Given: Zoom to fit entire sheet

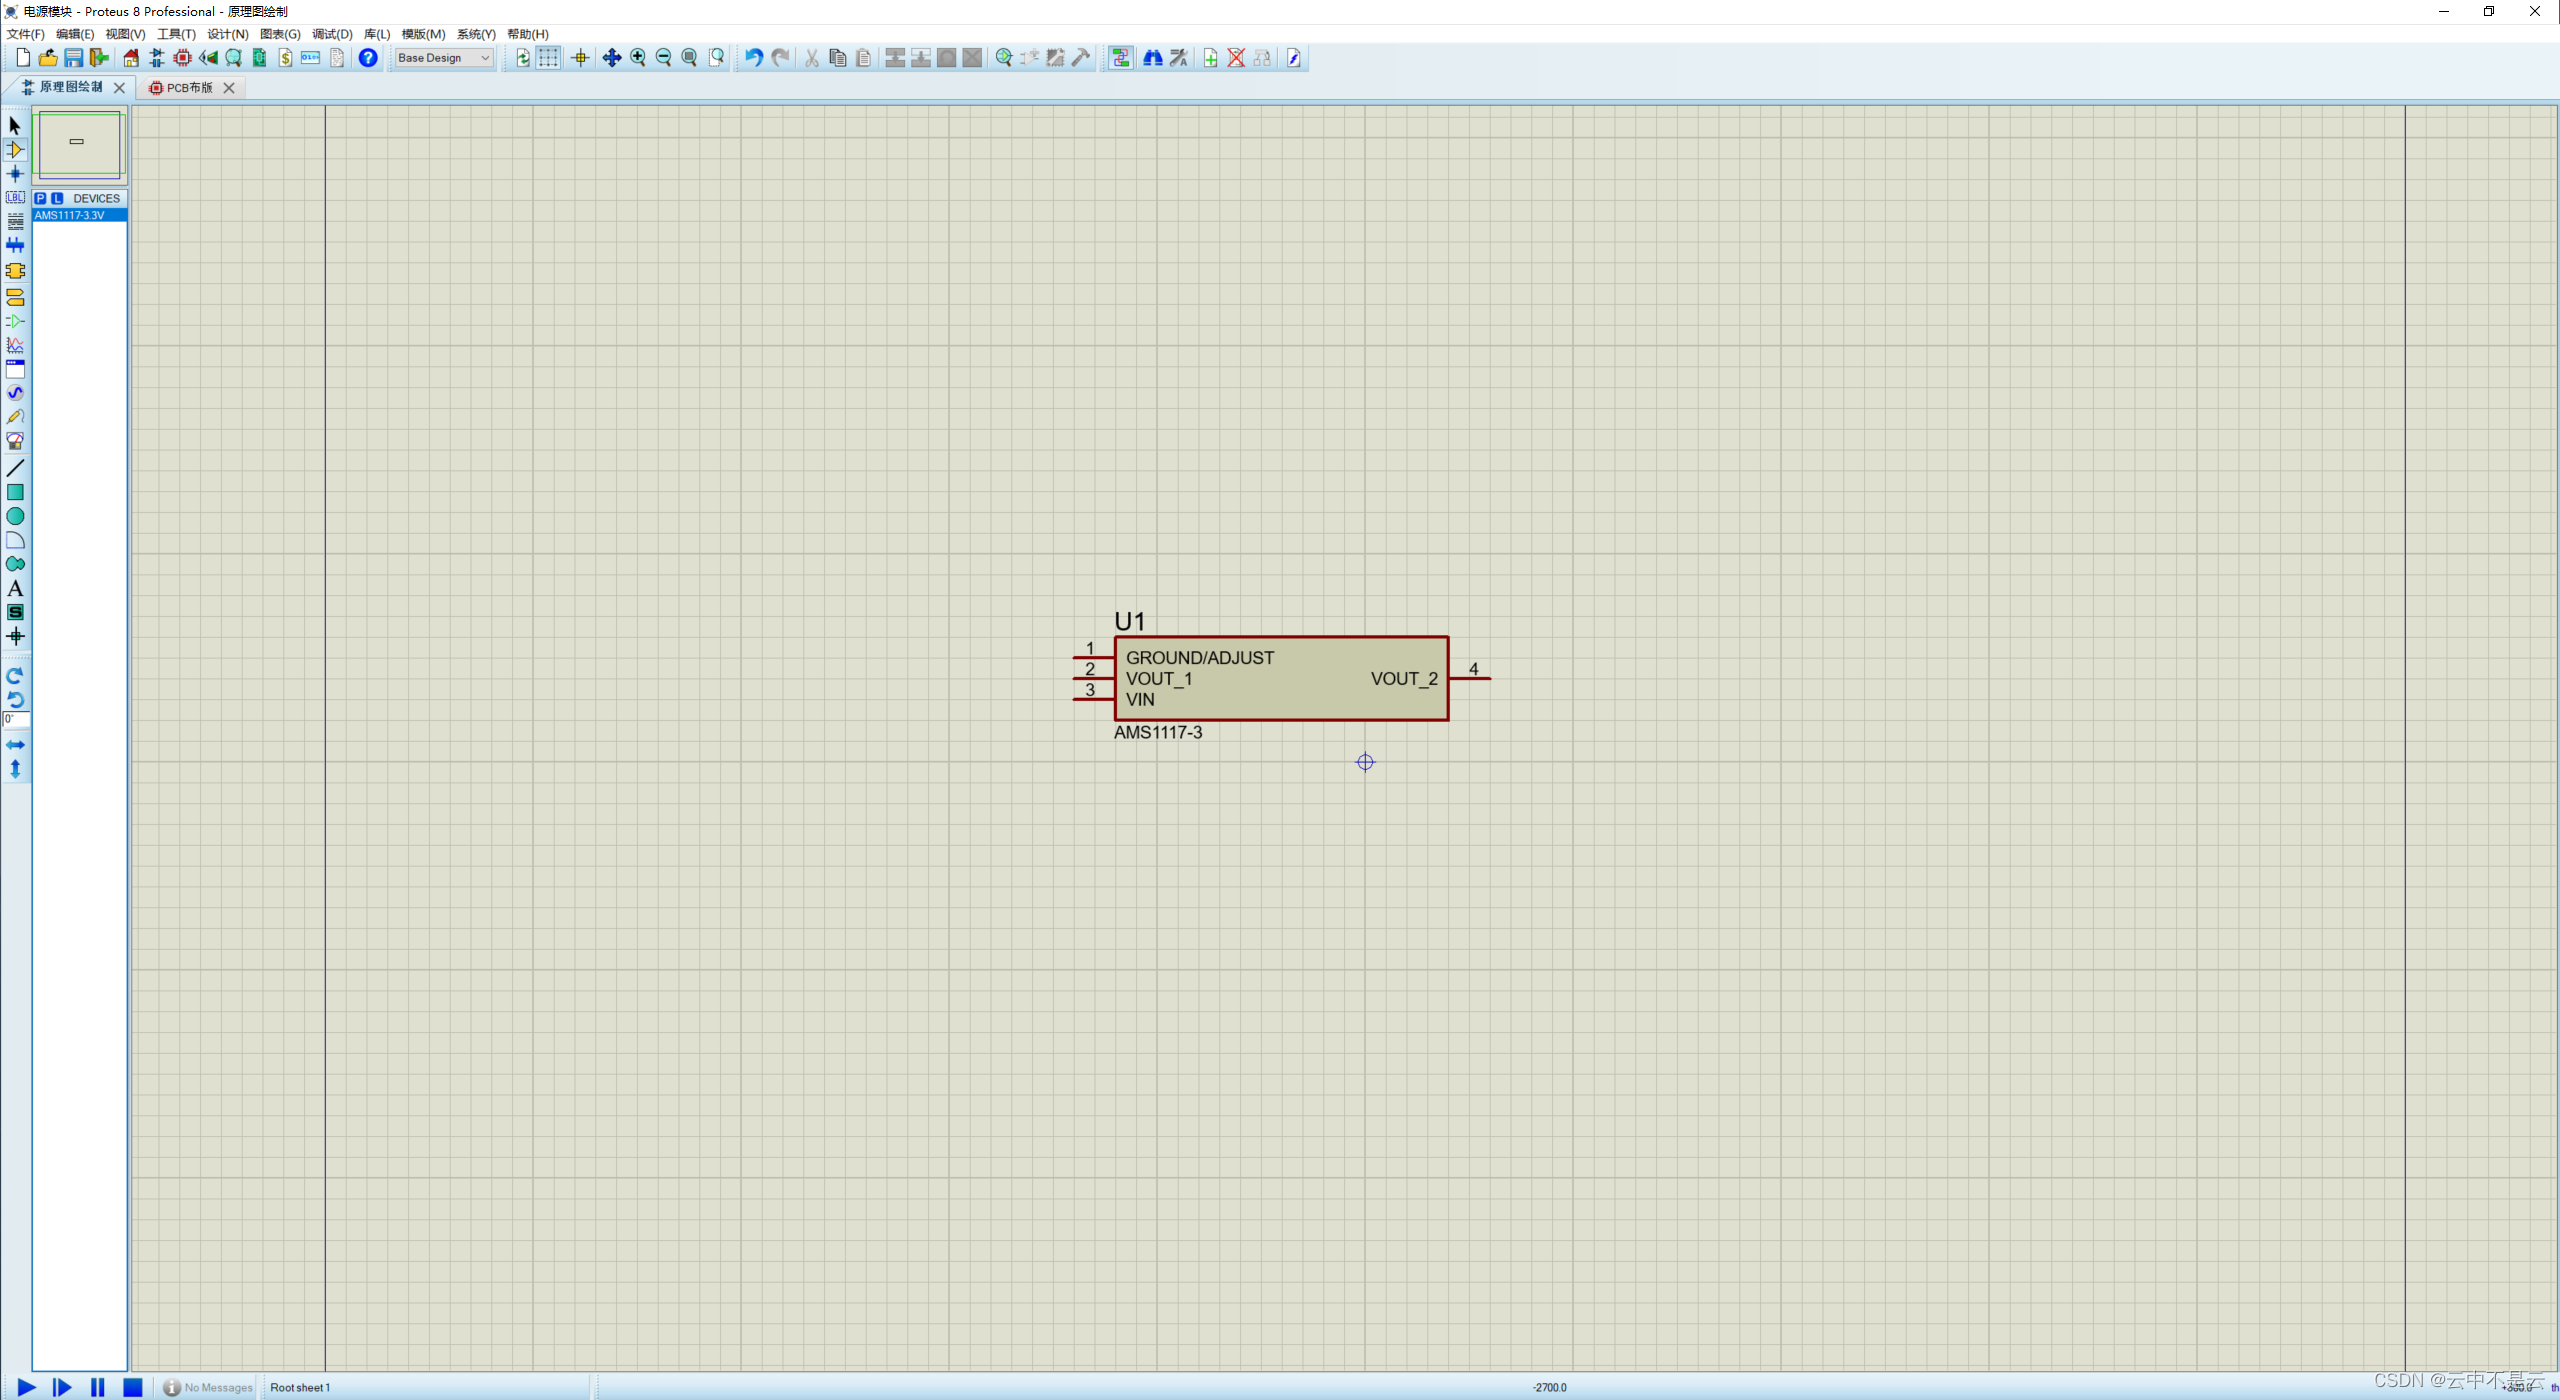Looking at the screenshot, I should coord(689,58).
